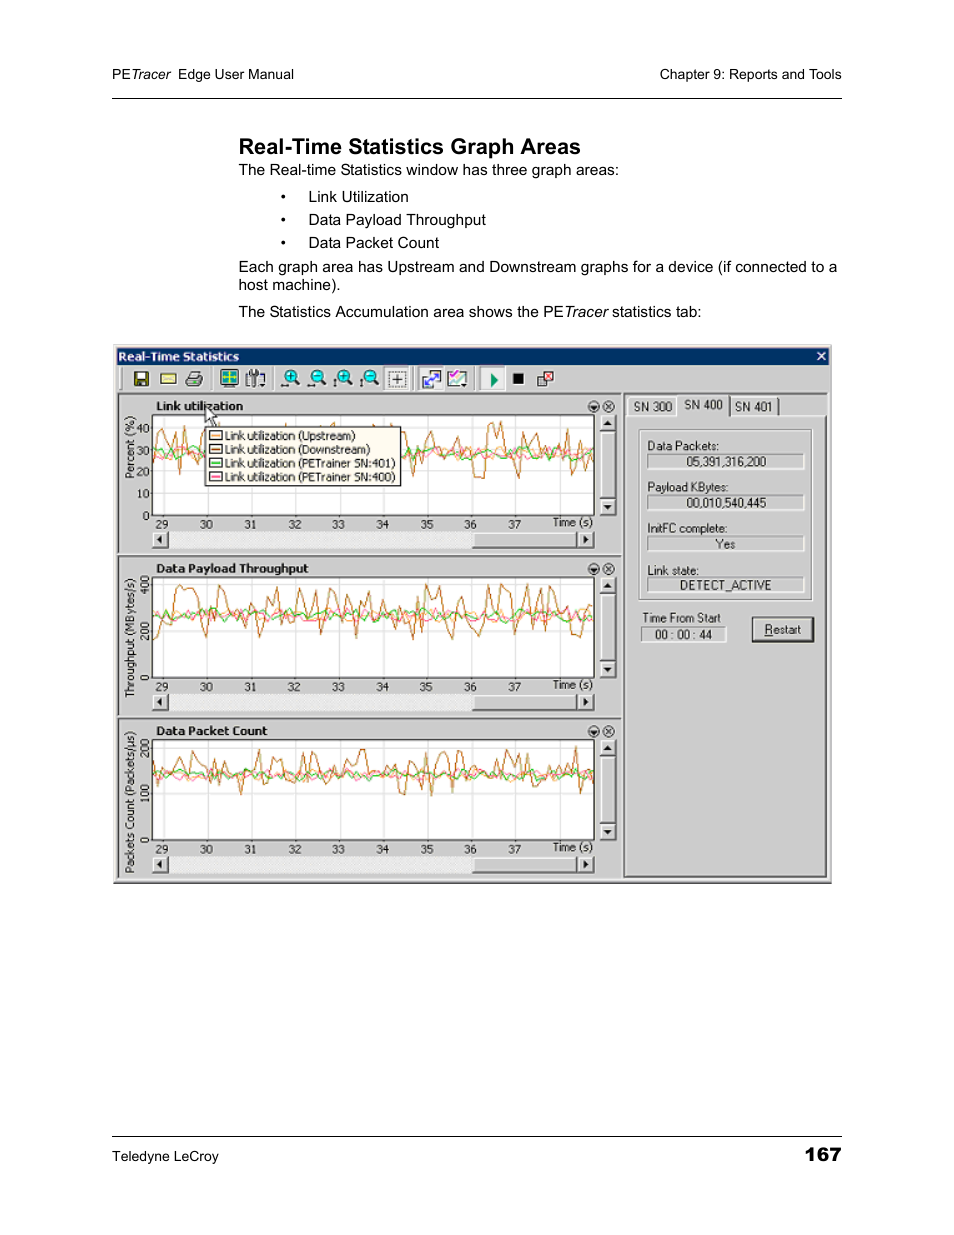Click the Payload KBytes value field
The width and height of the screenshot is (954, 1235).
(725, 503)
